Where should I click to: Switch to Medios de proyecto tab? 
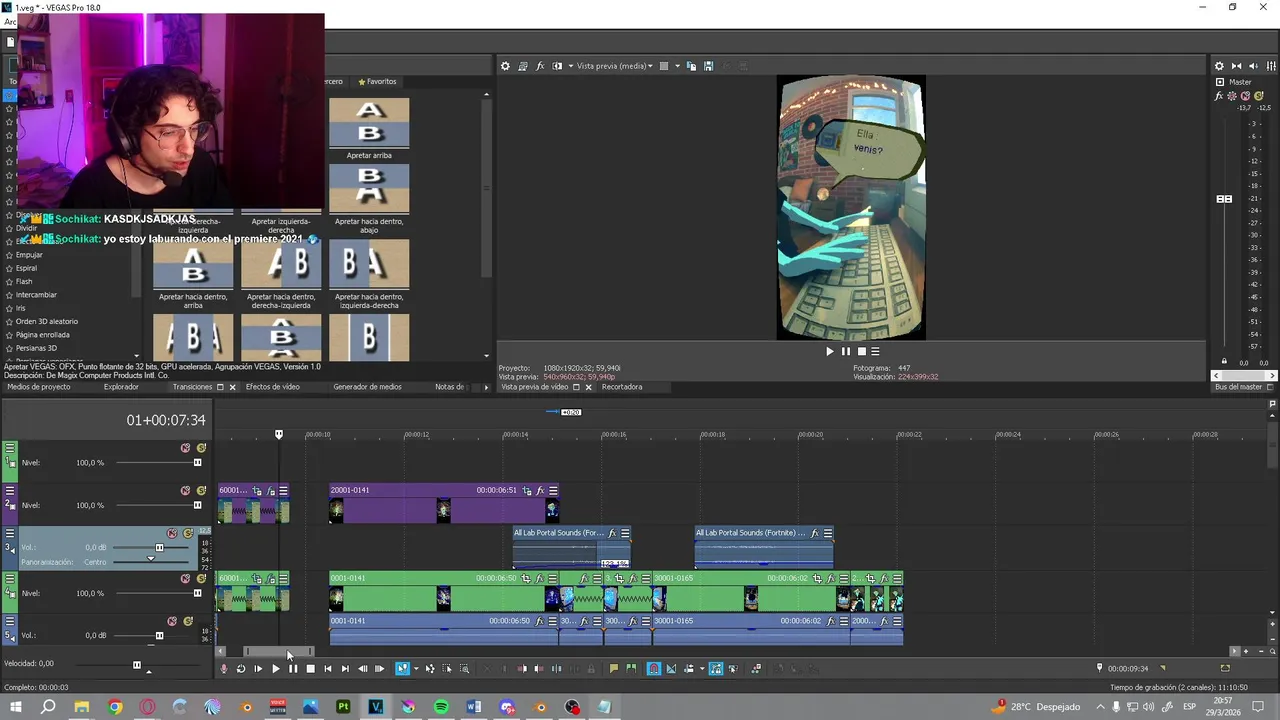point(38,387)
